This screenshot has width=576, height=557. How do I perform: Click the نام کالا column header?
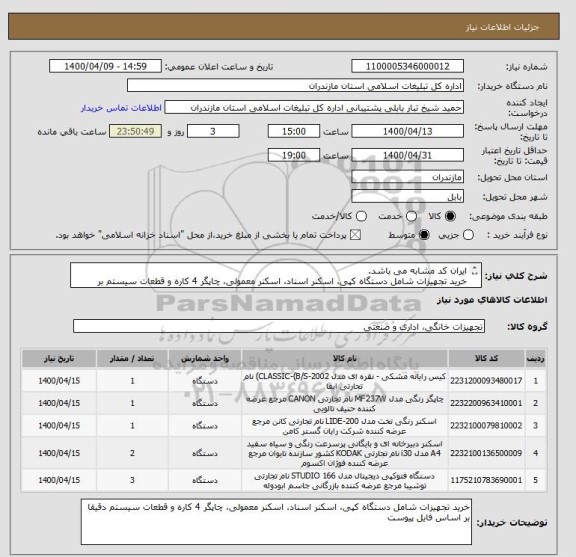pyautogui.click(x=345, y=359)
